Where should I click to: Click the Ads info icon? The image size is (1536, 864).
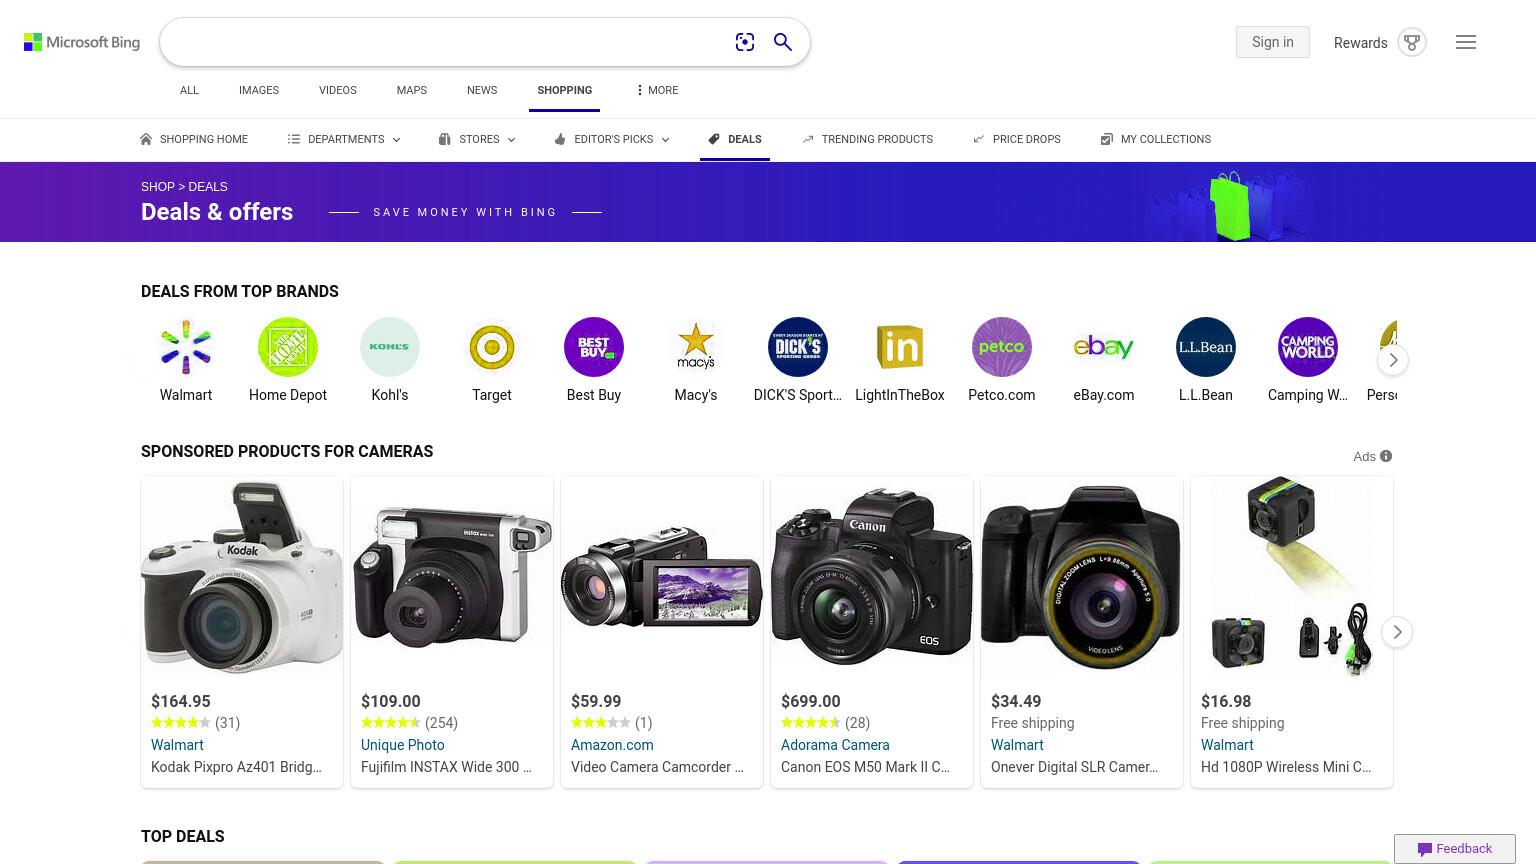pyautogui.click(x=1386, y=456)
